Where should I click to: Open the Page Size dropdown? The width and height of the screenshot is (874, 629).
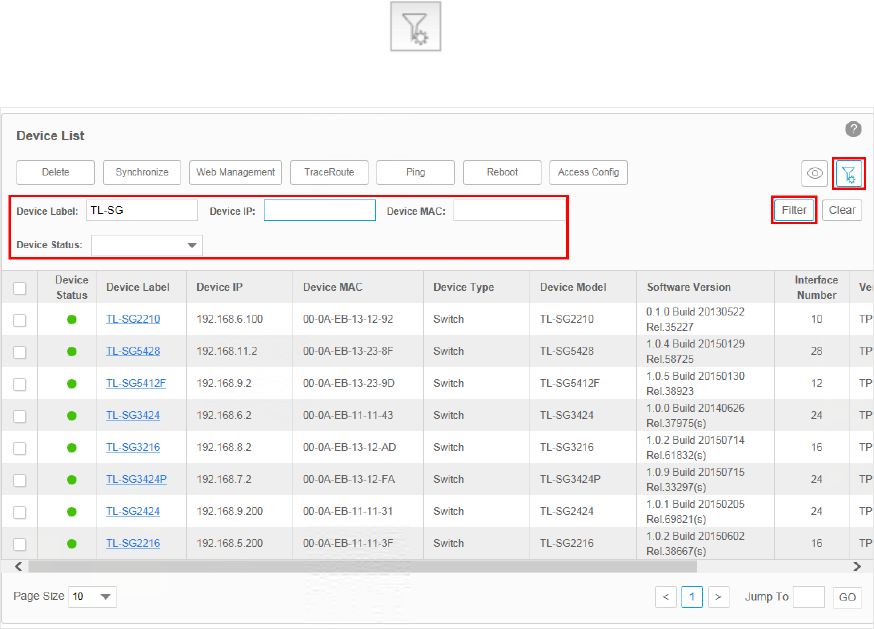pyautogui.click(x=92, y=597)
